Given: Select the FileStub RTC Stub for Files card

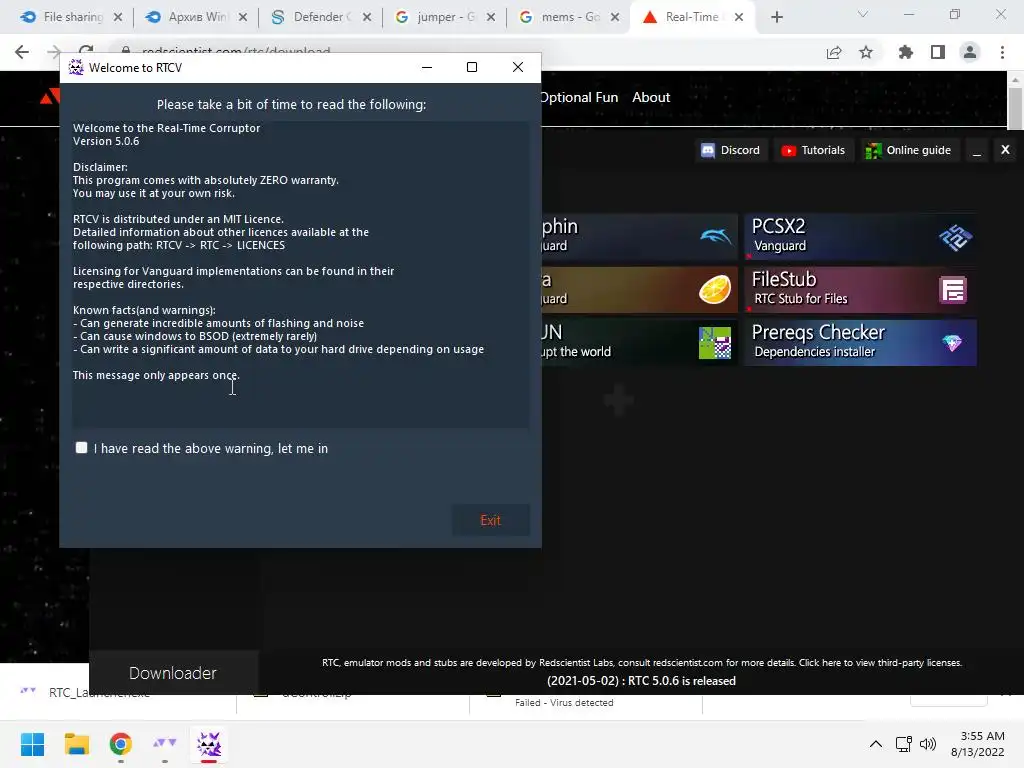Looking at the screenshot, I should [x=860, y=289].
